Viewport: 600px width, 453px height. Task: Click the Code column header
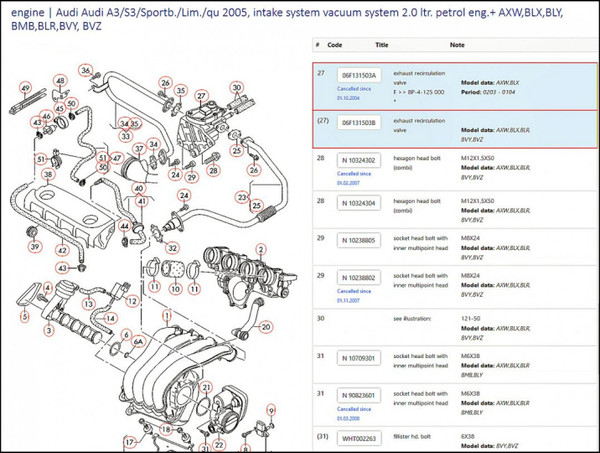point(336,45)
